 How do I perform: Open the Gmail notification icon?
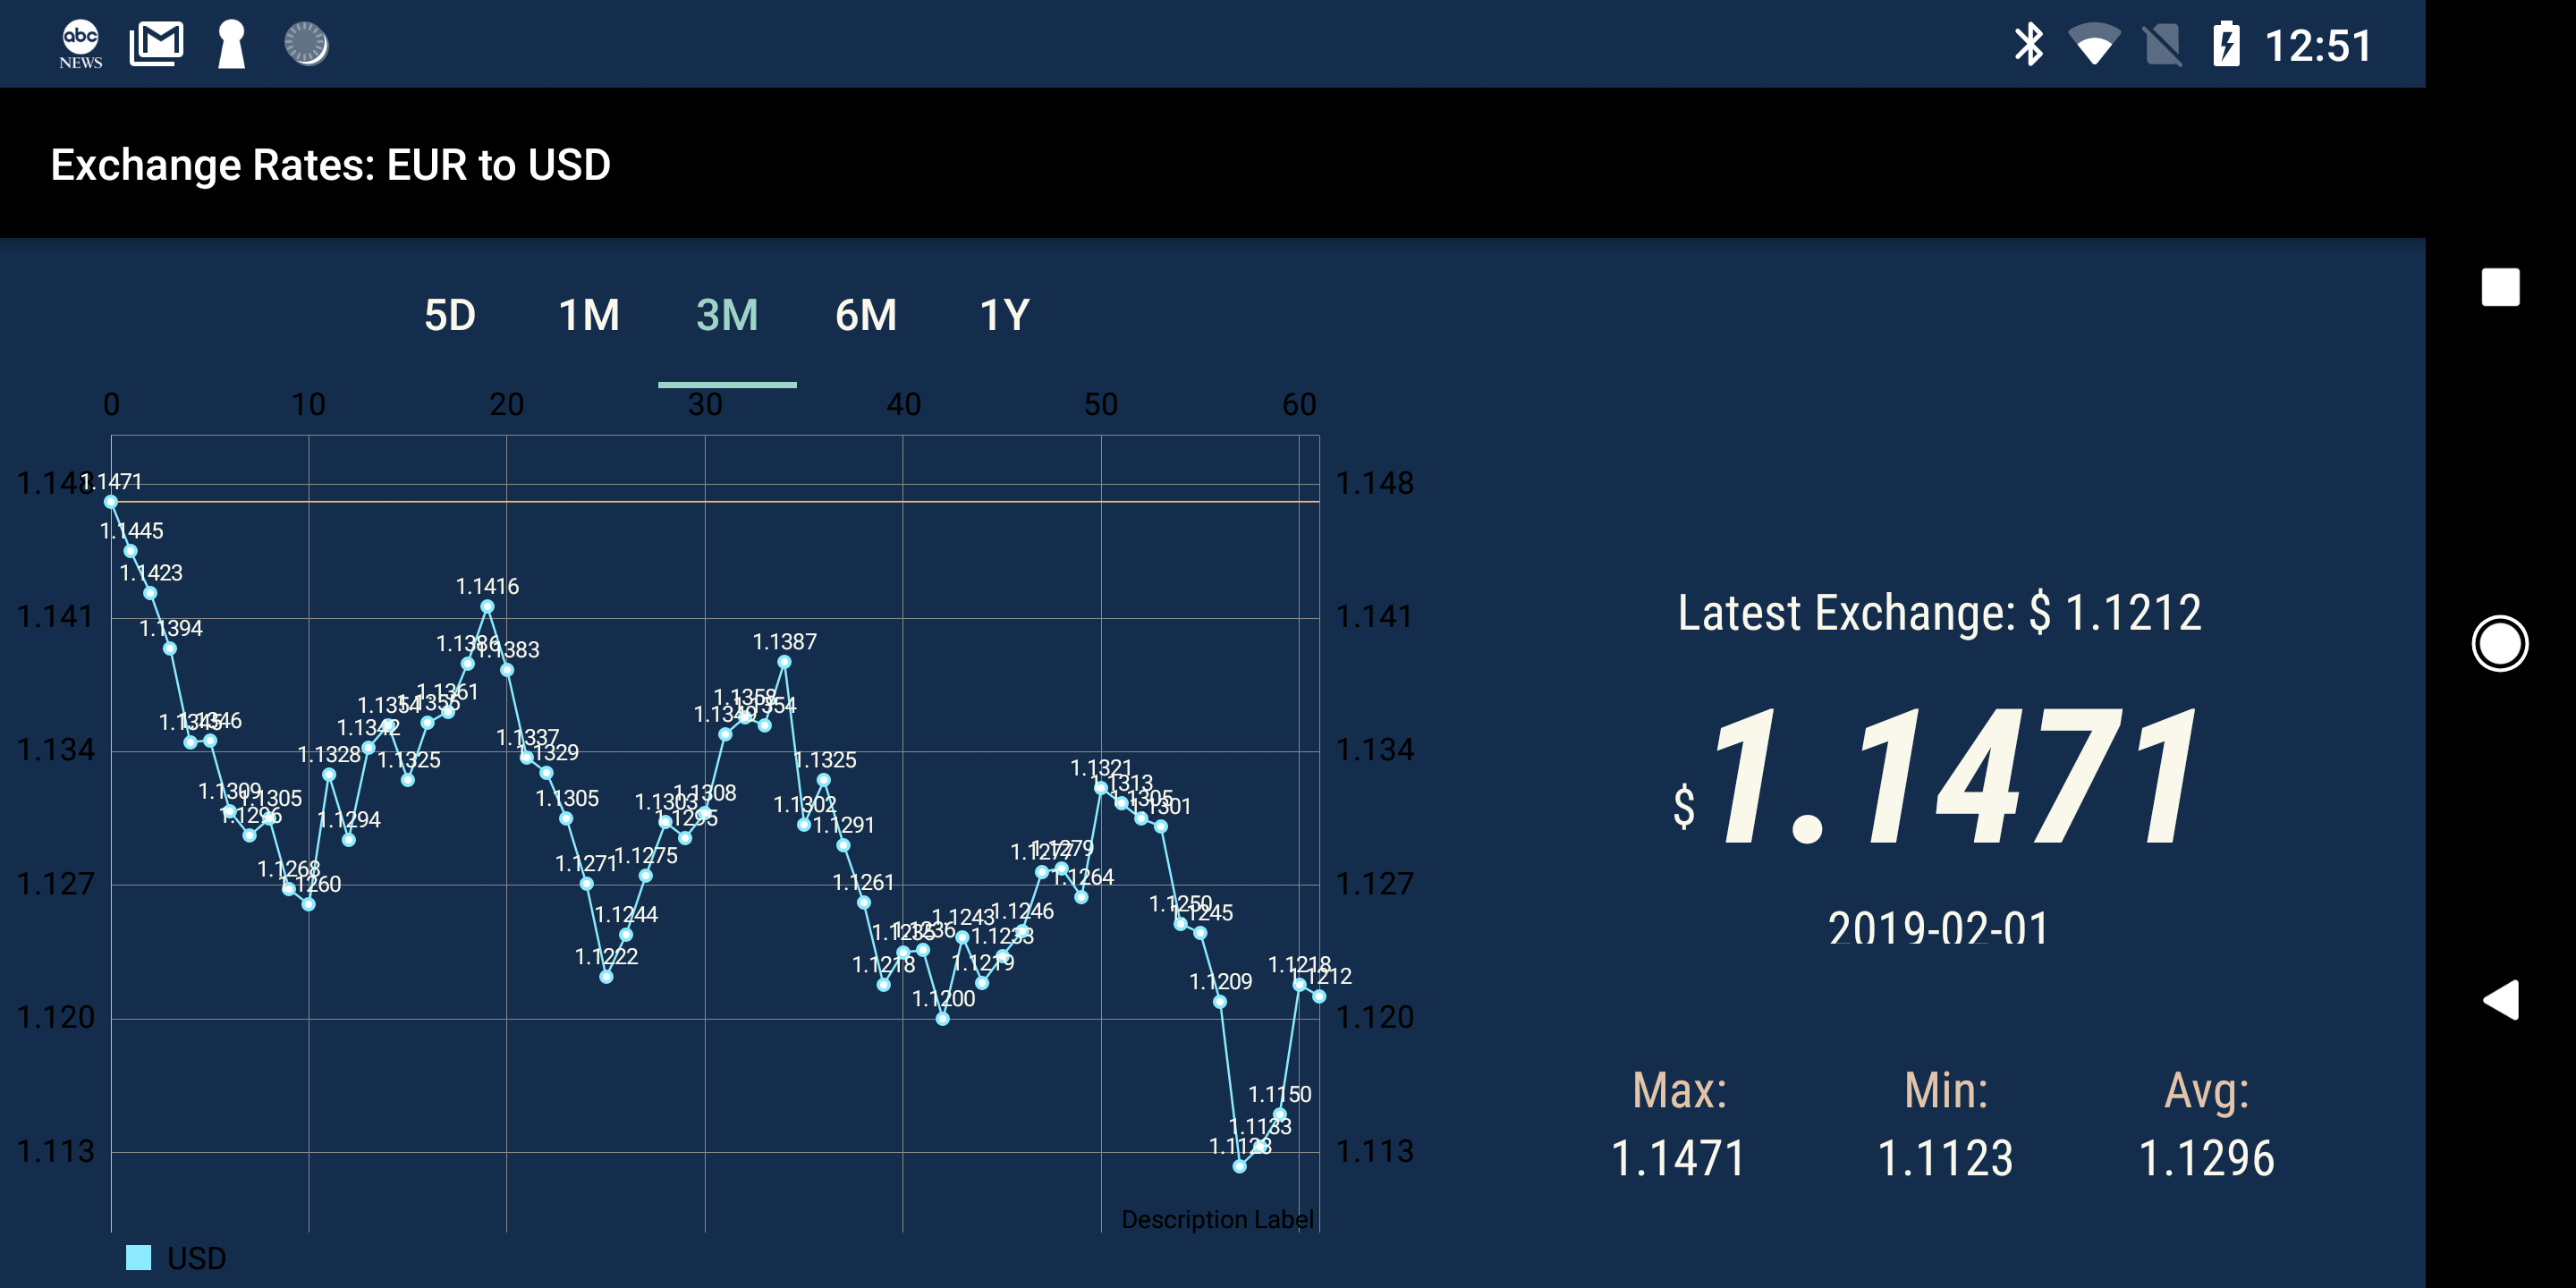tap(156, 44)
